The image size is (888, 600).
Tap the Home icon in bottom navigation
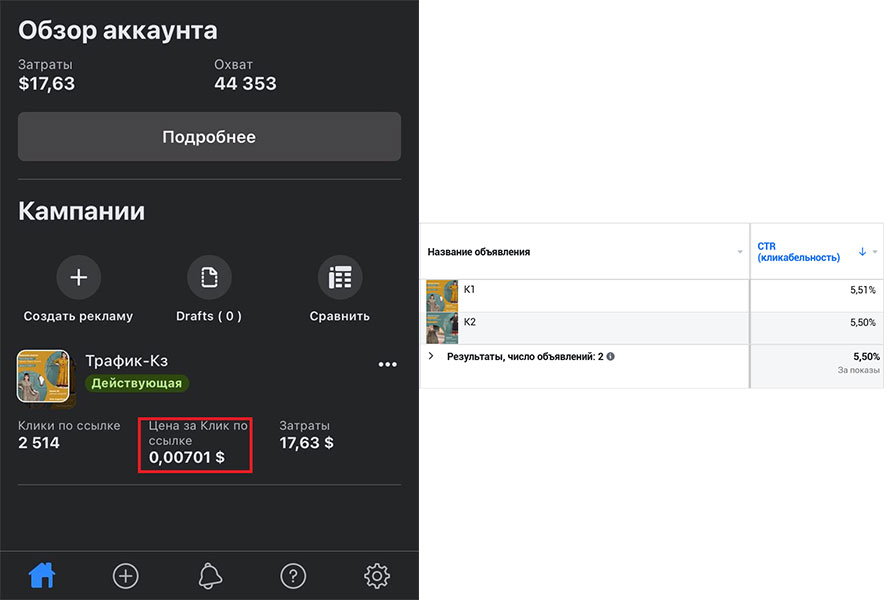tap(42, 575)
